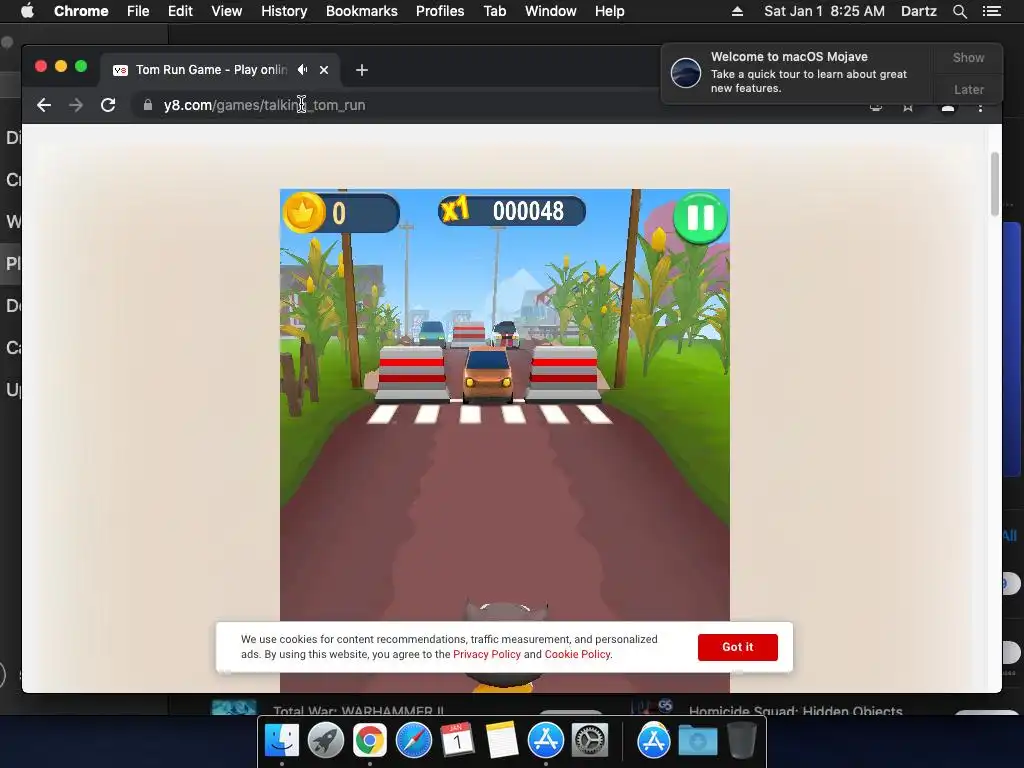
Task: Dismiss notification with Later
Action: pos(968,89)
